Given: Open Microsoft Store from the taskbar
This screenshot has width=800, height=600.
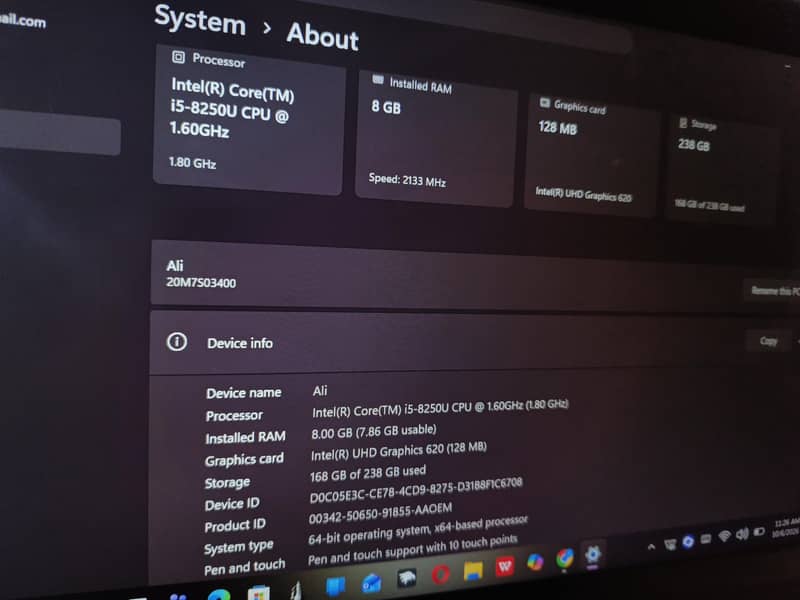Looking at the screenshot, I should pyautogui.click(x=258, y=593).
